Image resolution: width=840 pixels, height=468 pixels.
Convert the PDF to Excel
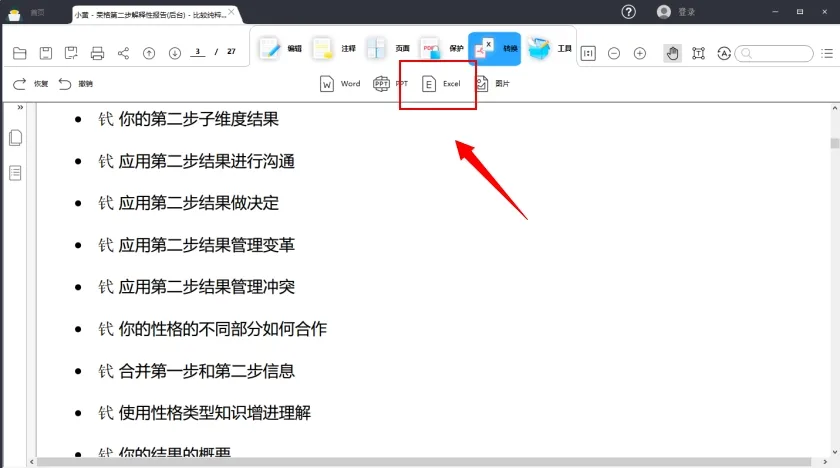(x=441, y=84)
